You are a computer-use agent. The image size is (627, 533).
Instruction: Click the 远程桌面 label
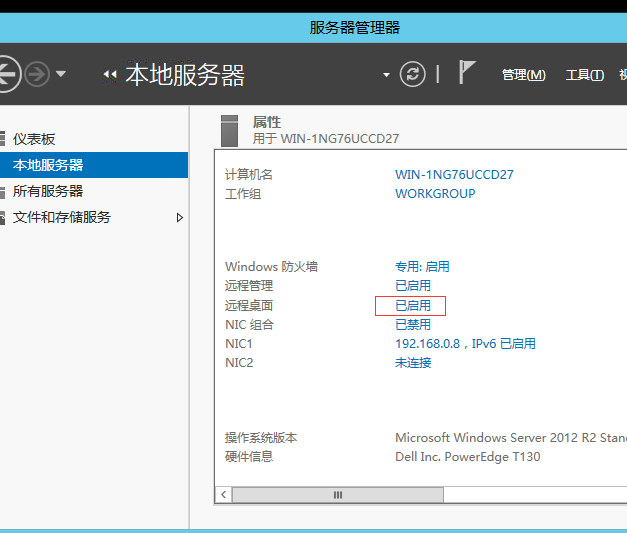[249, 305]
